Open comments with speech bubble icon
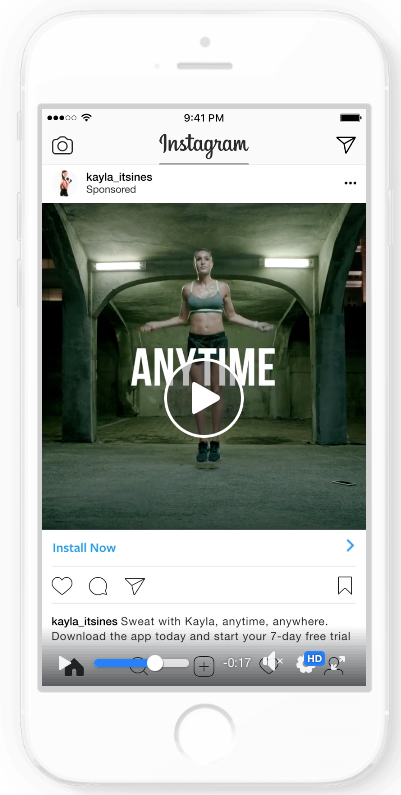The width and height of the screenshot is (401, 795). tap(98, 586)
